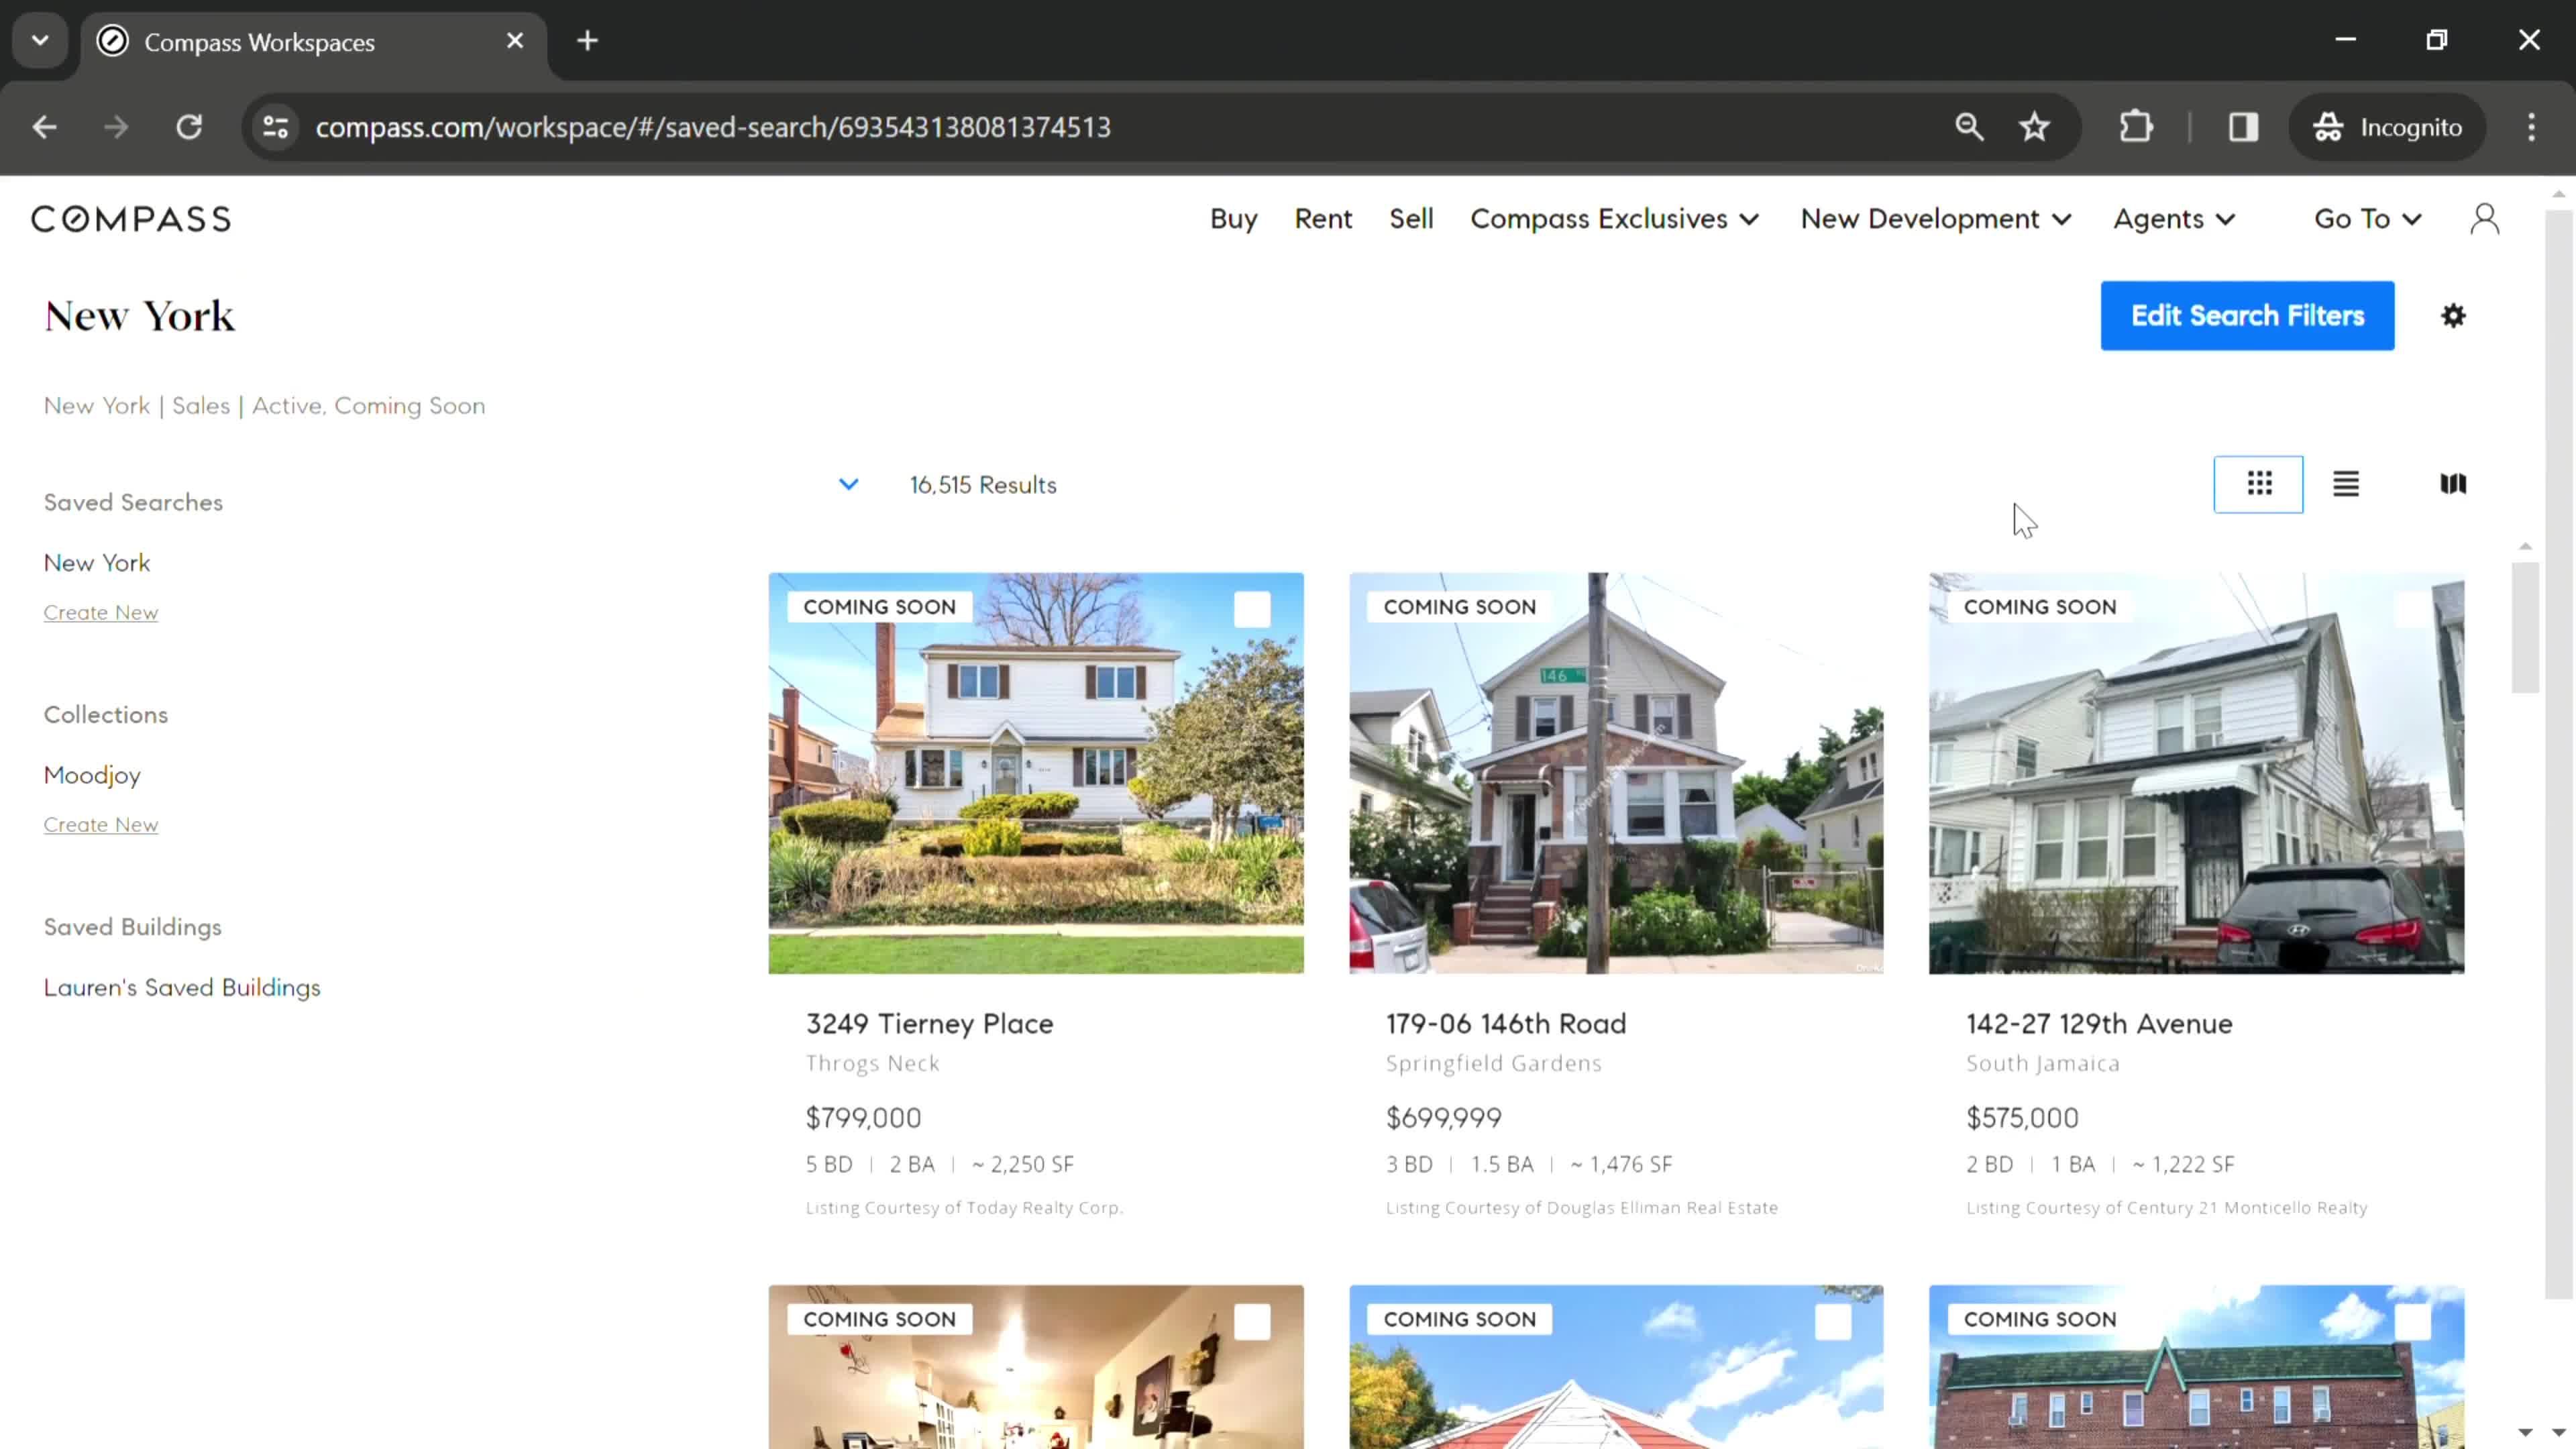The image size is (2576, 1449).
Task: Open Chrome three-dot menu
Action: pos(2531,127)
